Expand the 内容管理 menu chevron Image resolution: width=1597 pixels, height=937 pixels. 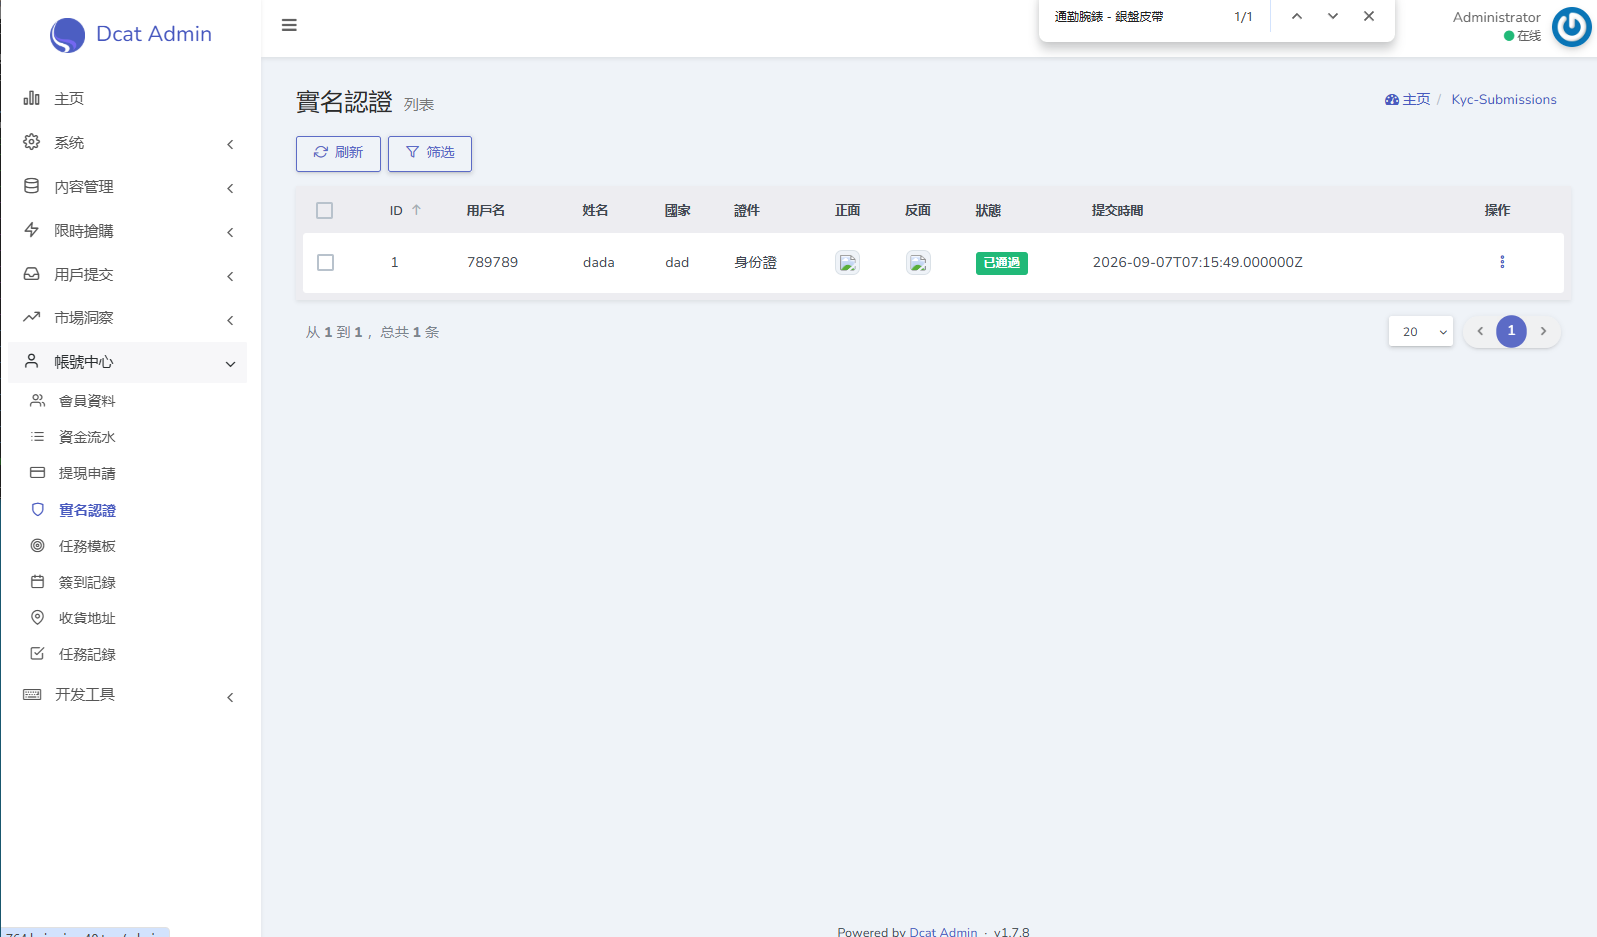[x=230, y=188]
